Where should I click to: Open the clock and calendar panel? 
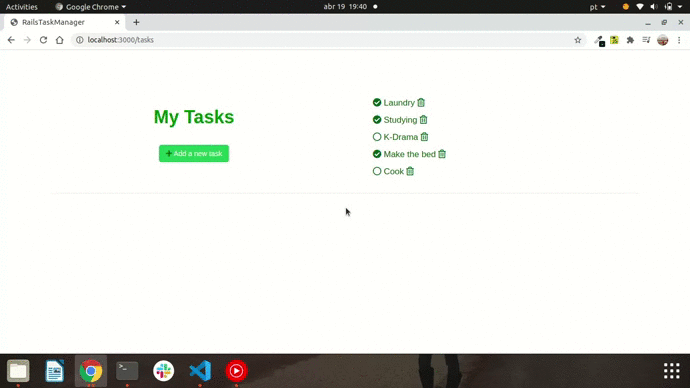345,7
